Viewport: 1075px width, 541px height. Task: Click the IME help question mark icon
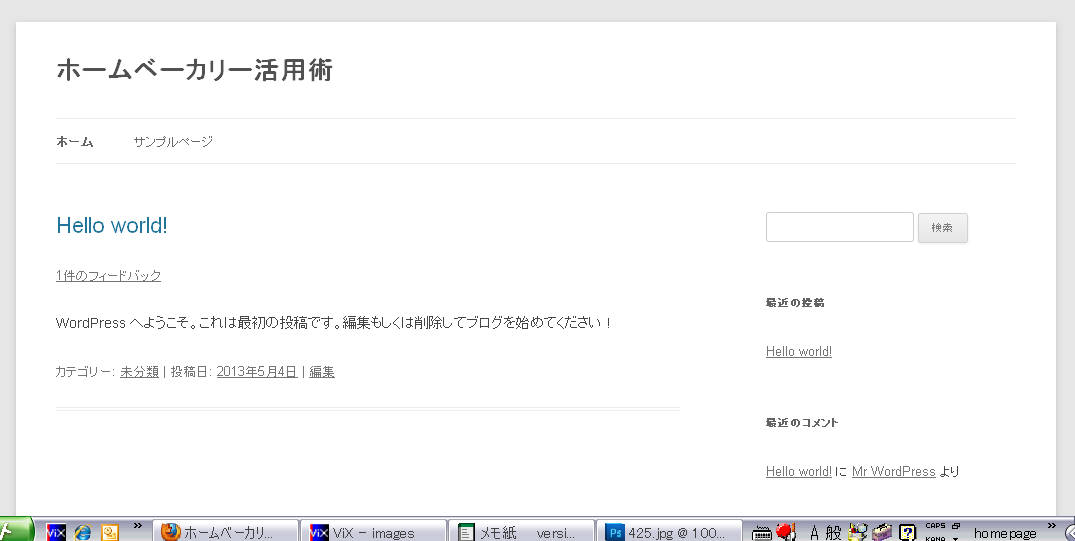coord(908,532)
